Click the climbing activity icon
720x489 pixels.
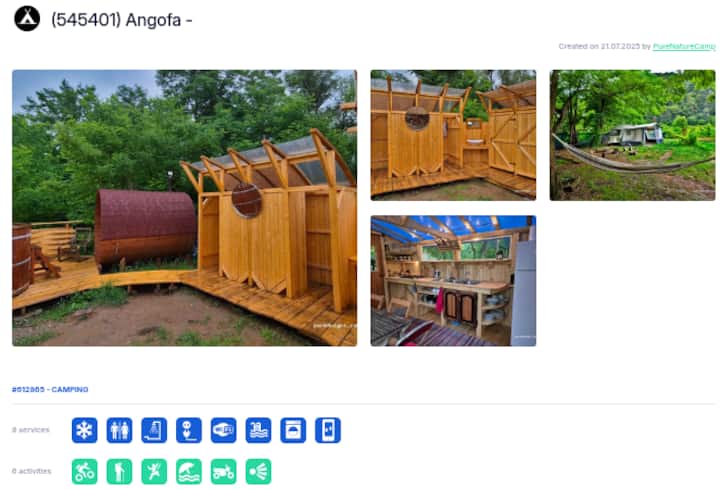154,472
